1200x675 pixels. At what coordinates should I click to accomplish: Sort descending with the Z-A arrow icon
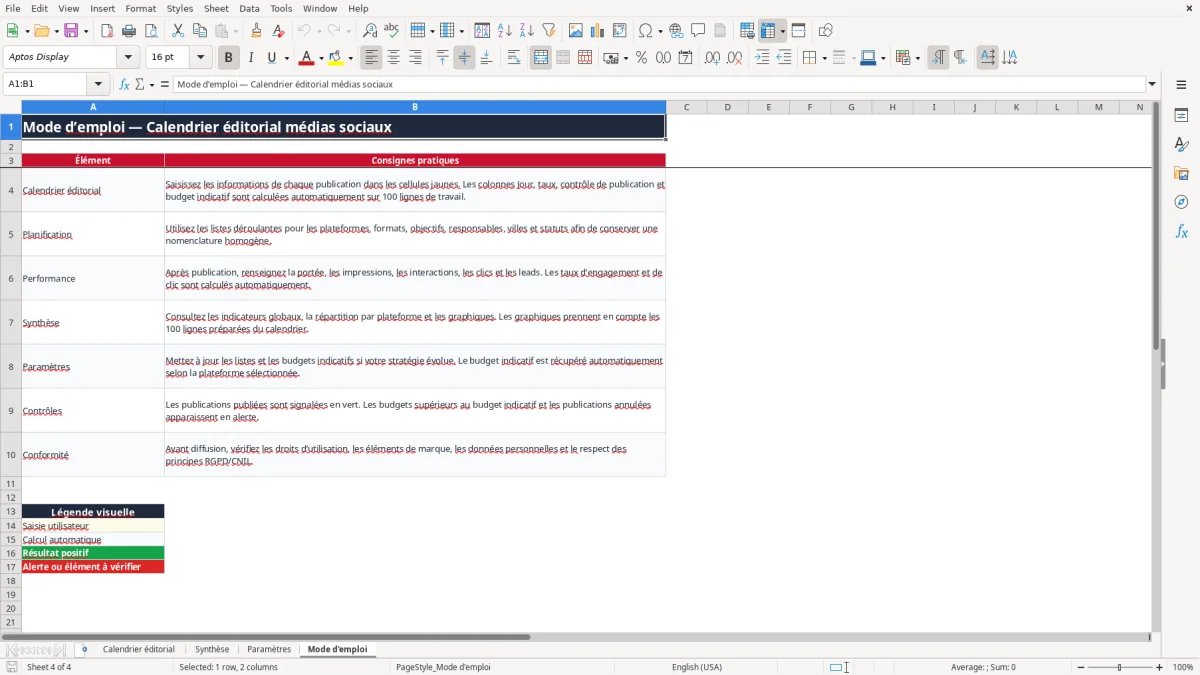[x=527, y=31]
